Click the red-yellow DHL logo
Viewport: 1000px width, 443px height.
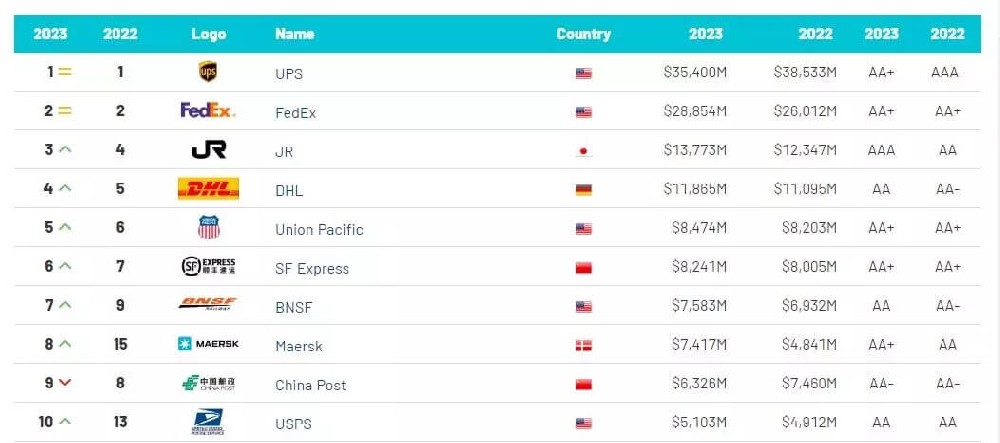pyautogui.click(x=208, y=189)
